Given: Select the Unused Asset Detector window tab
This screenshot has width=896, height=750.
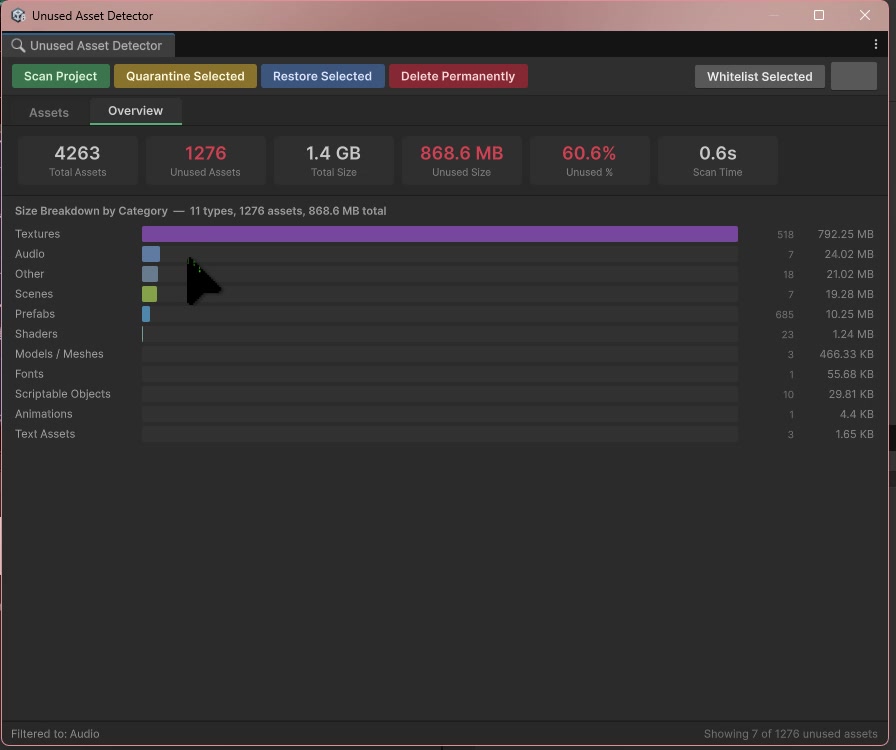Looking at the screenshot, I should pyautogui.click(x=88, y=45).
